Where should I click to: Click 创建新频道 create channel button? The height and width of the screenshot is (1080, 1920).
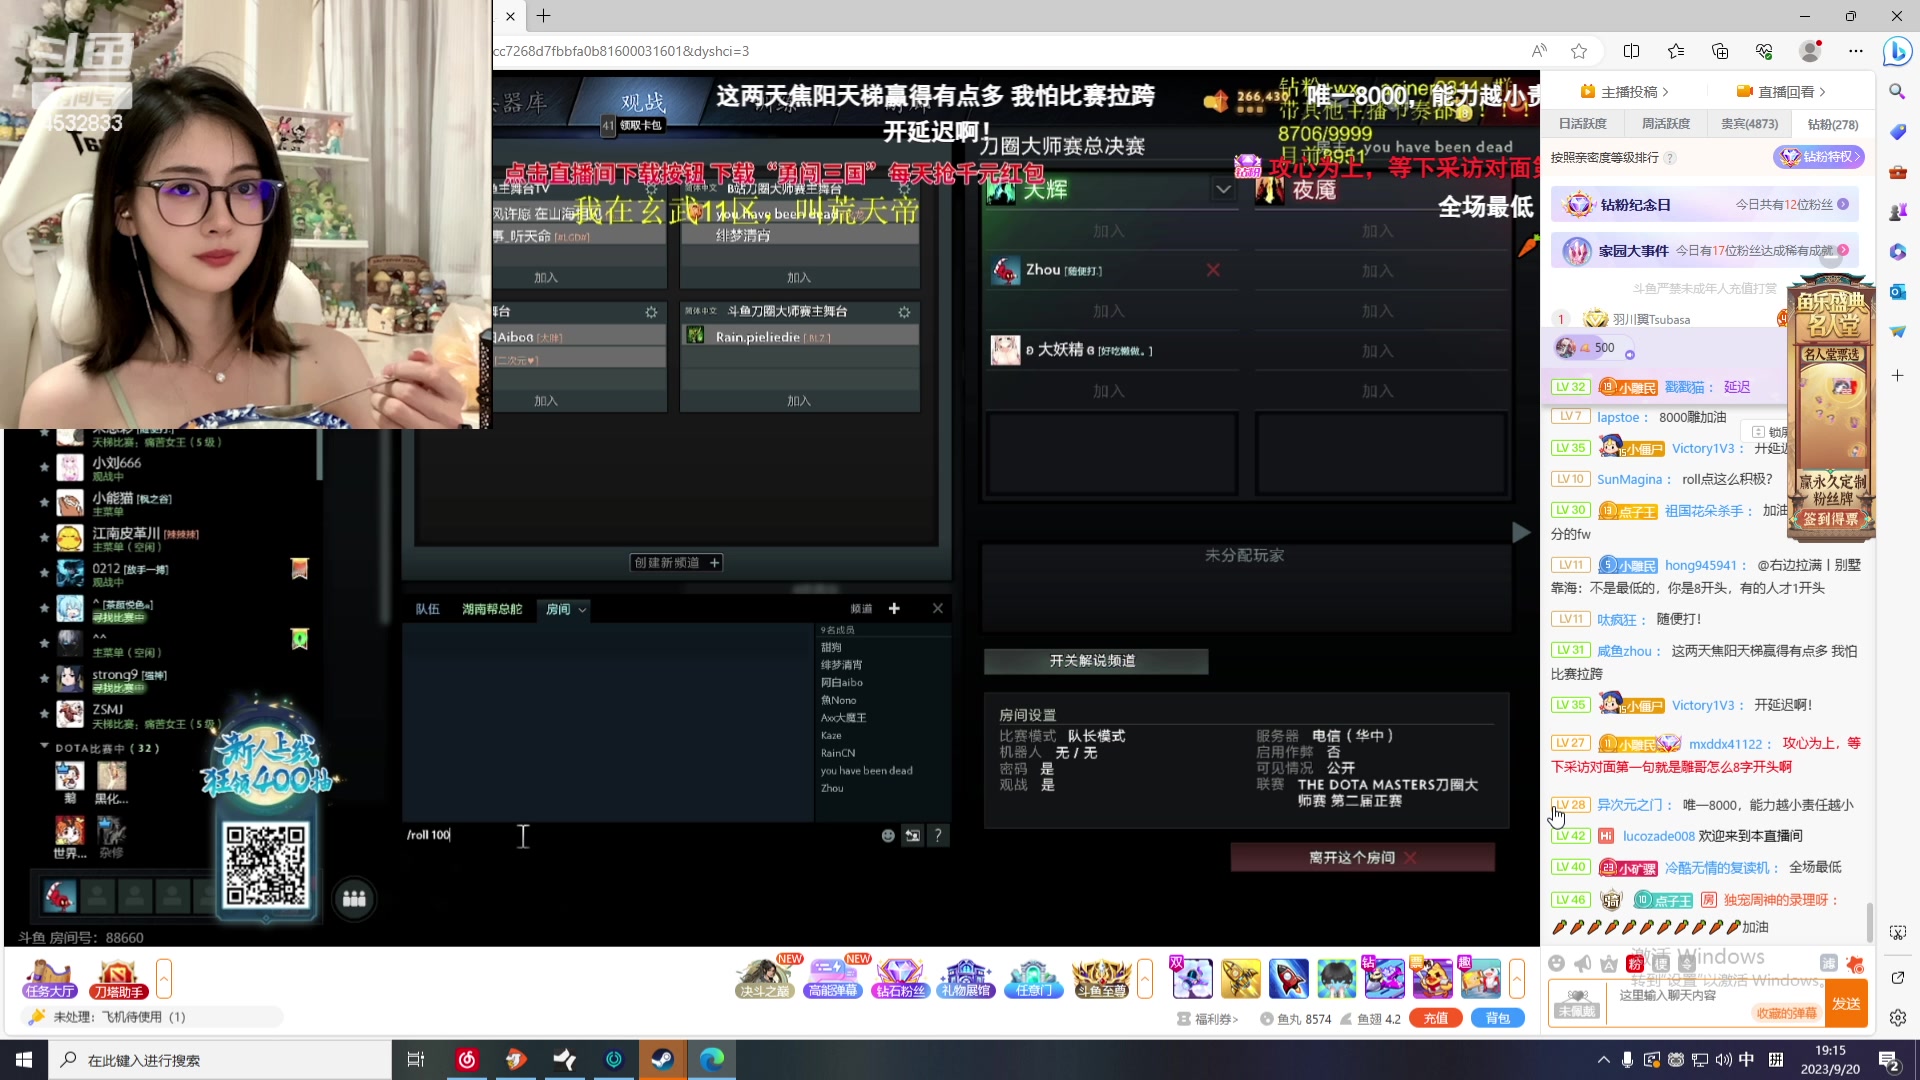coord(676,563)
